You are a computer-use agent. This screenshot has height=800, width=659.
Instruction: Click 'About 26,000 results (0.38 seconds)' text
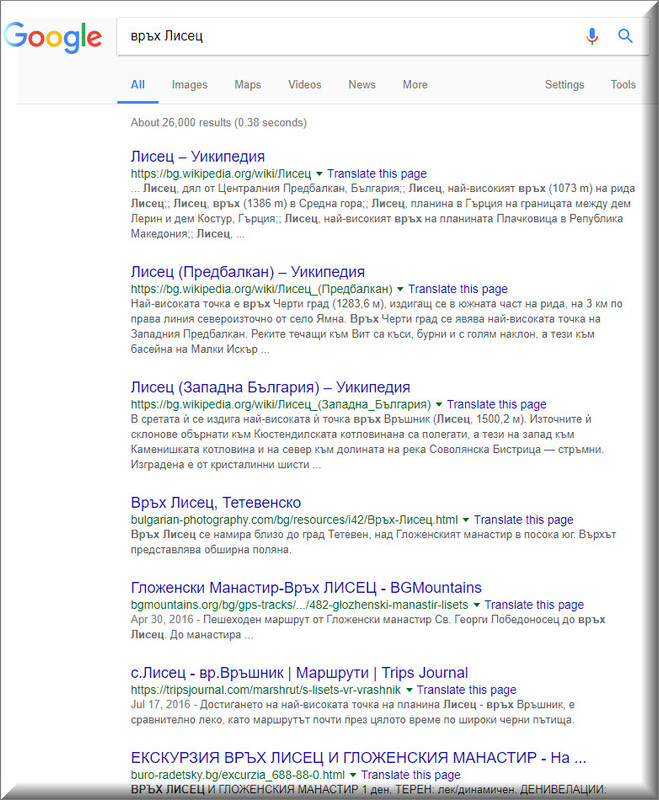click(x=219, y=122)
